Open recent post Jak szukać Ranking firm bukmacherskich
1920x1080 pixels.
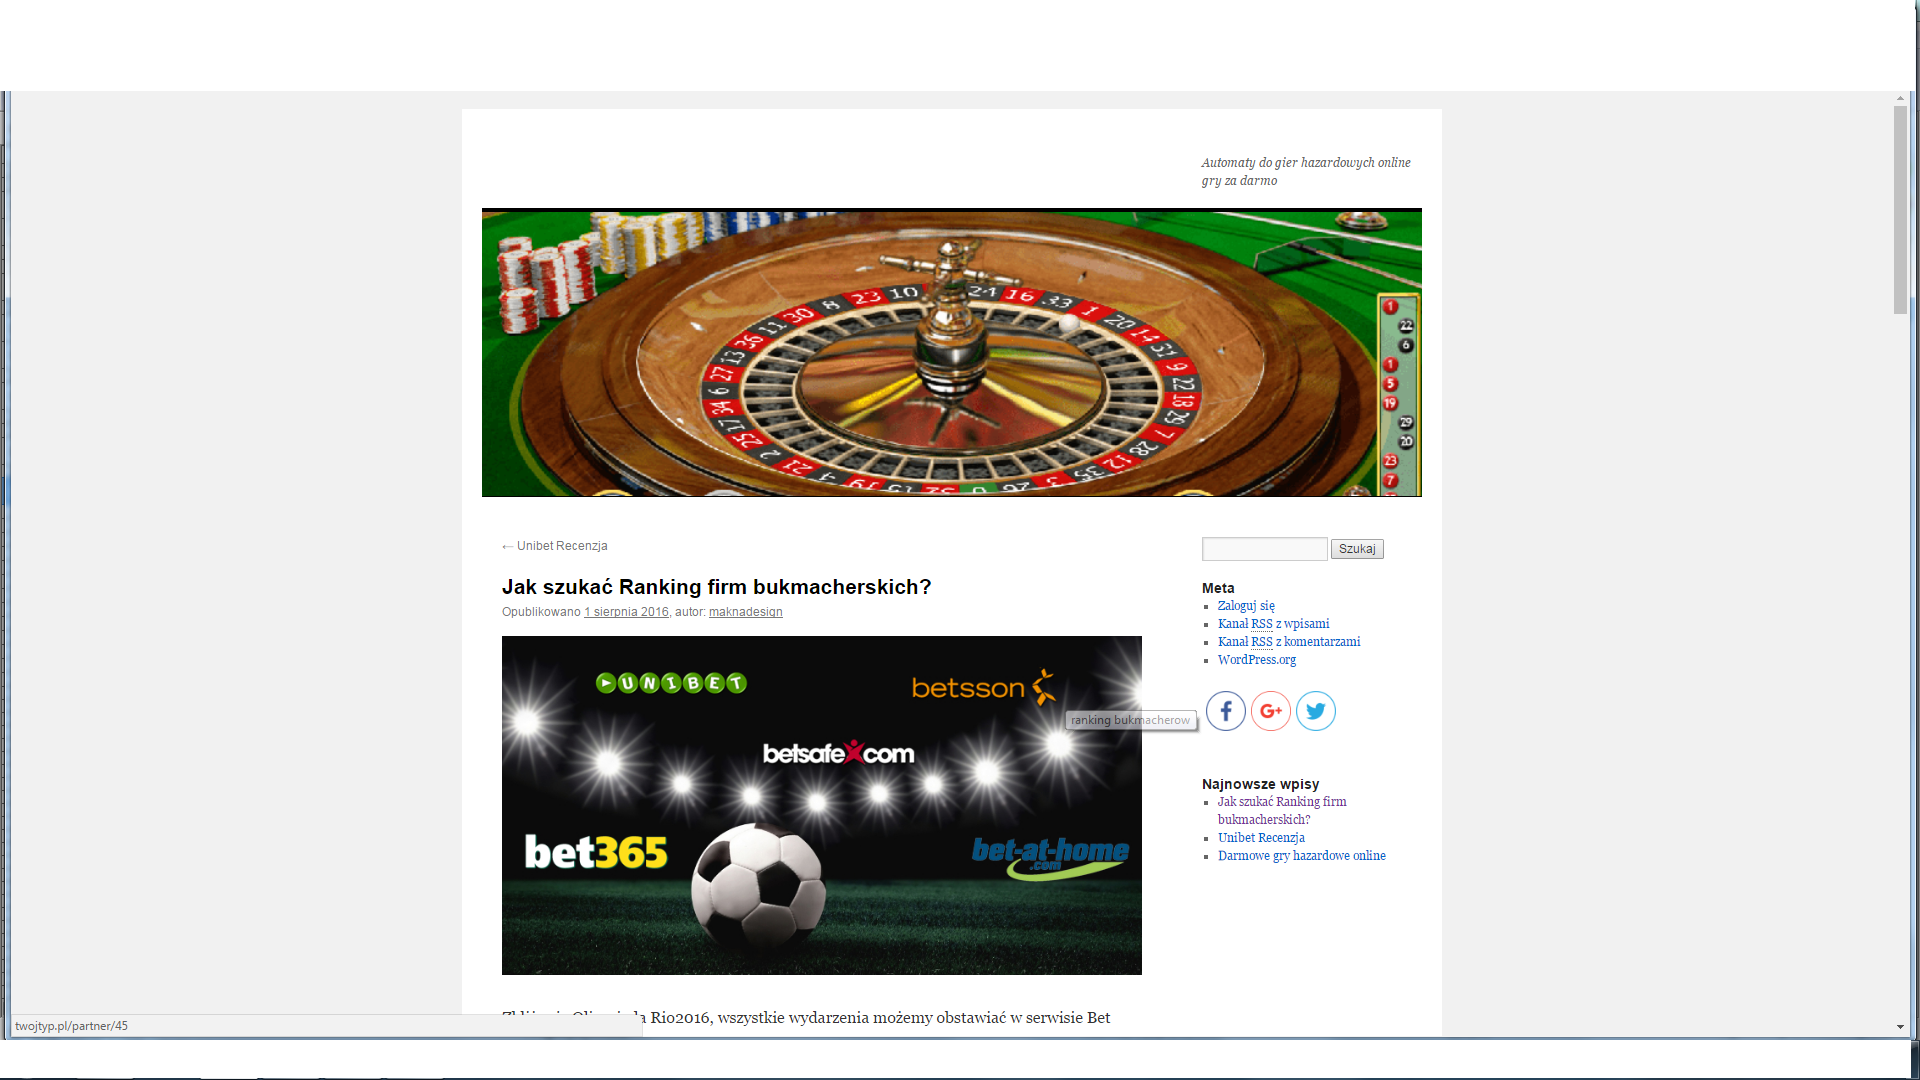(1282, 811)
